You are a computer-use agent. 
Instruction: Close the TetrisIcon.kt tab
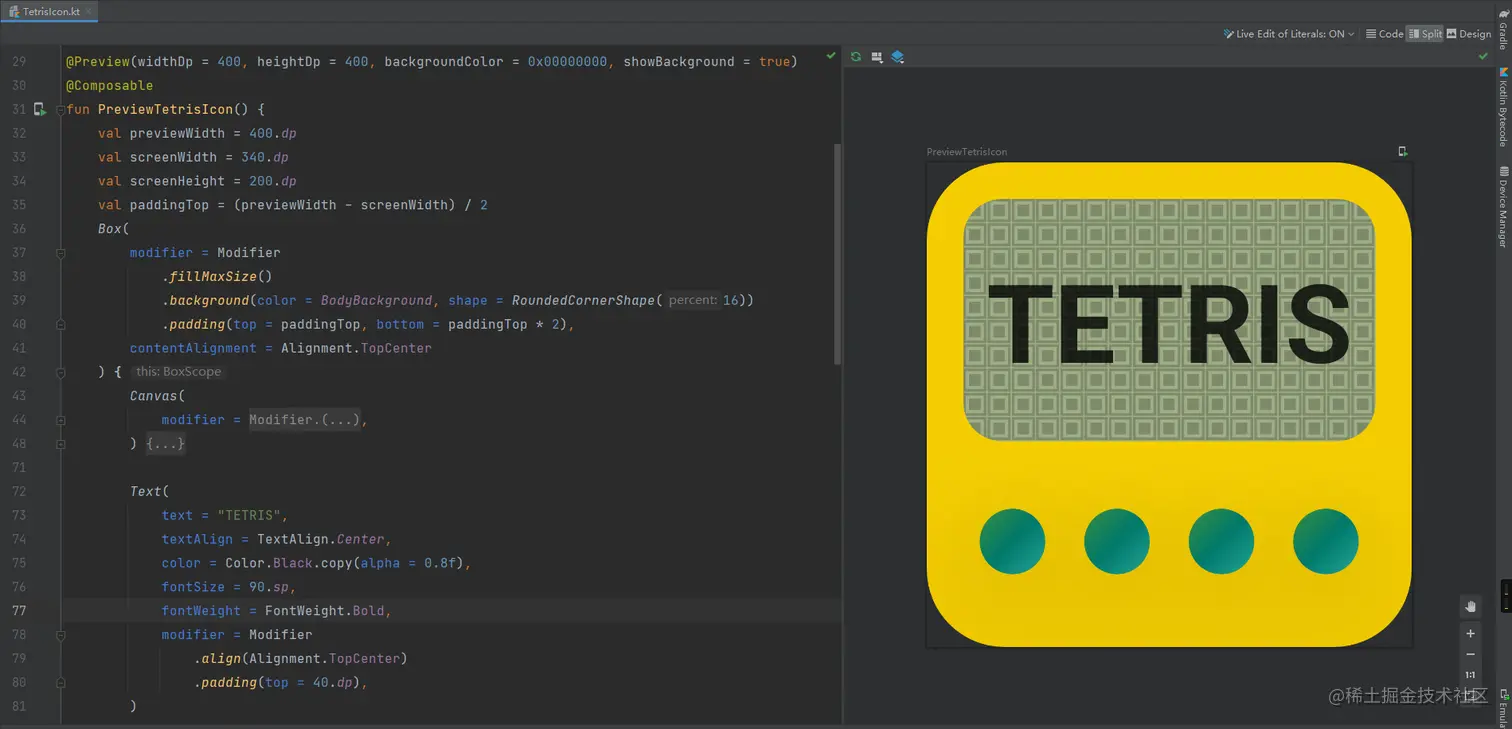tap(88, 12)
